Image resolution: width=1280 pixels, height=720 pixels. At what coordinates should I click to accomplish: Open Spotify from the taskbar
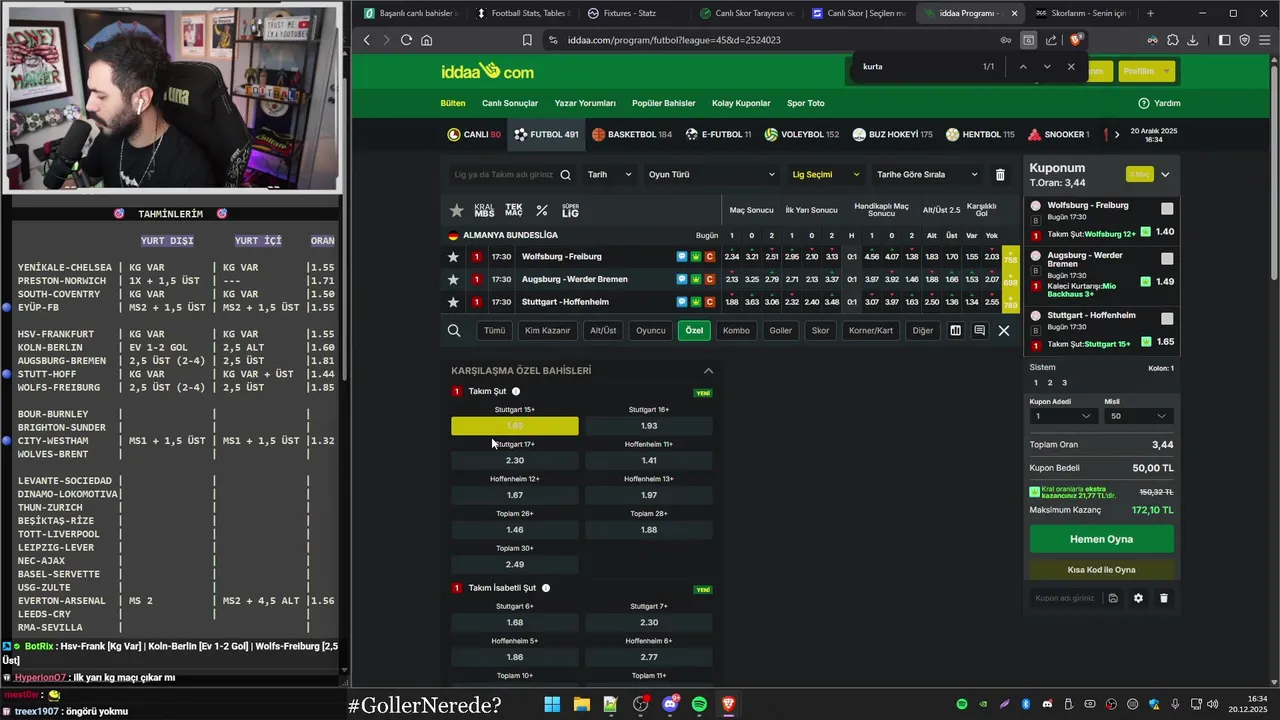[699, 704]
